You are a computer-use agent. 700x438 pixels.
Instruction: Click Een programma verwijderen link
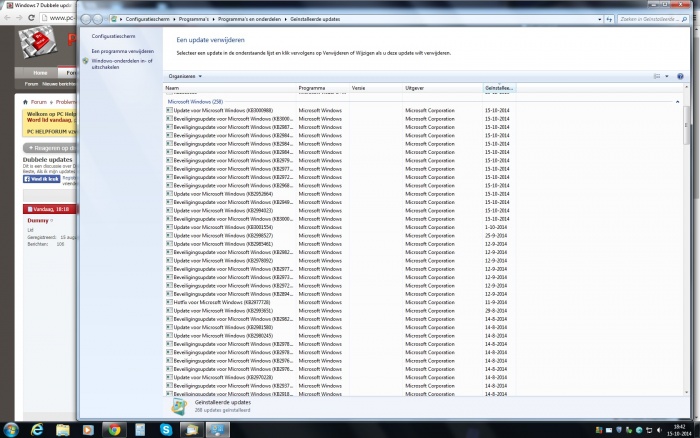[x=123, y=51]
